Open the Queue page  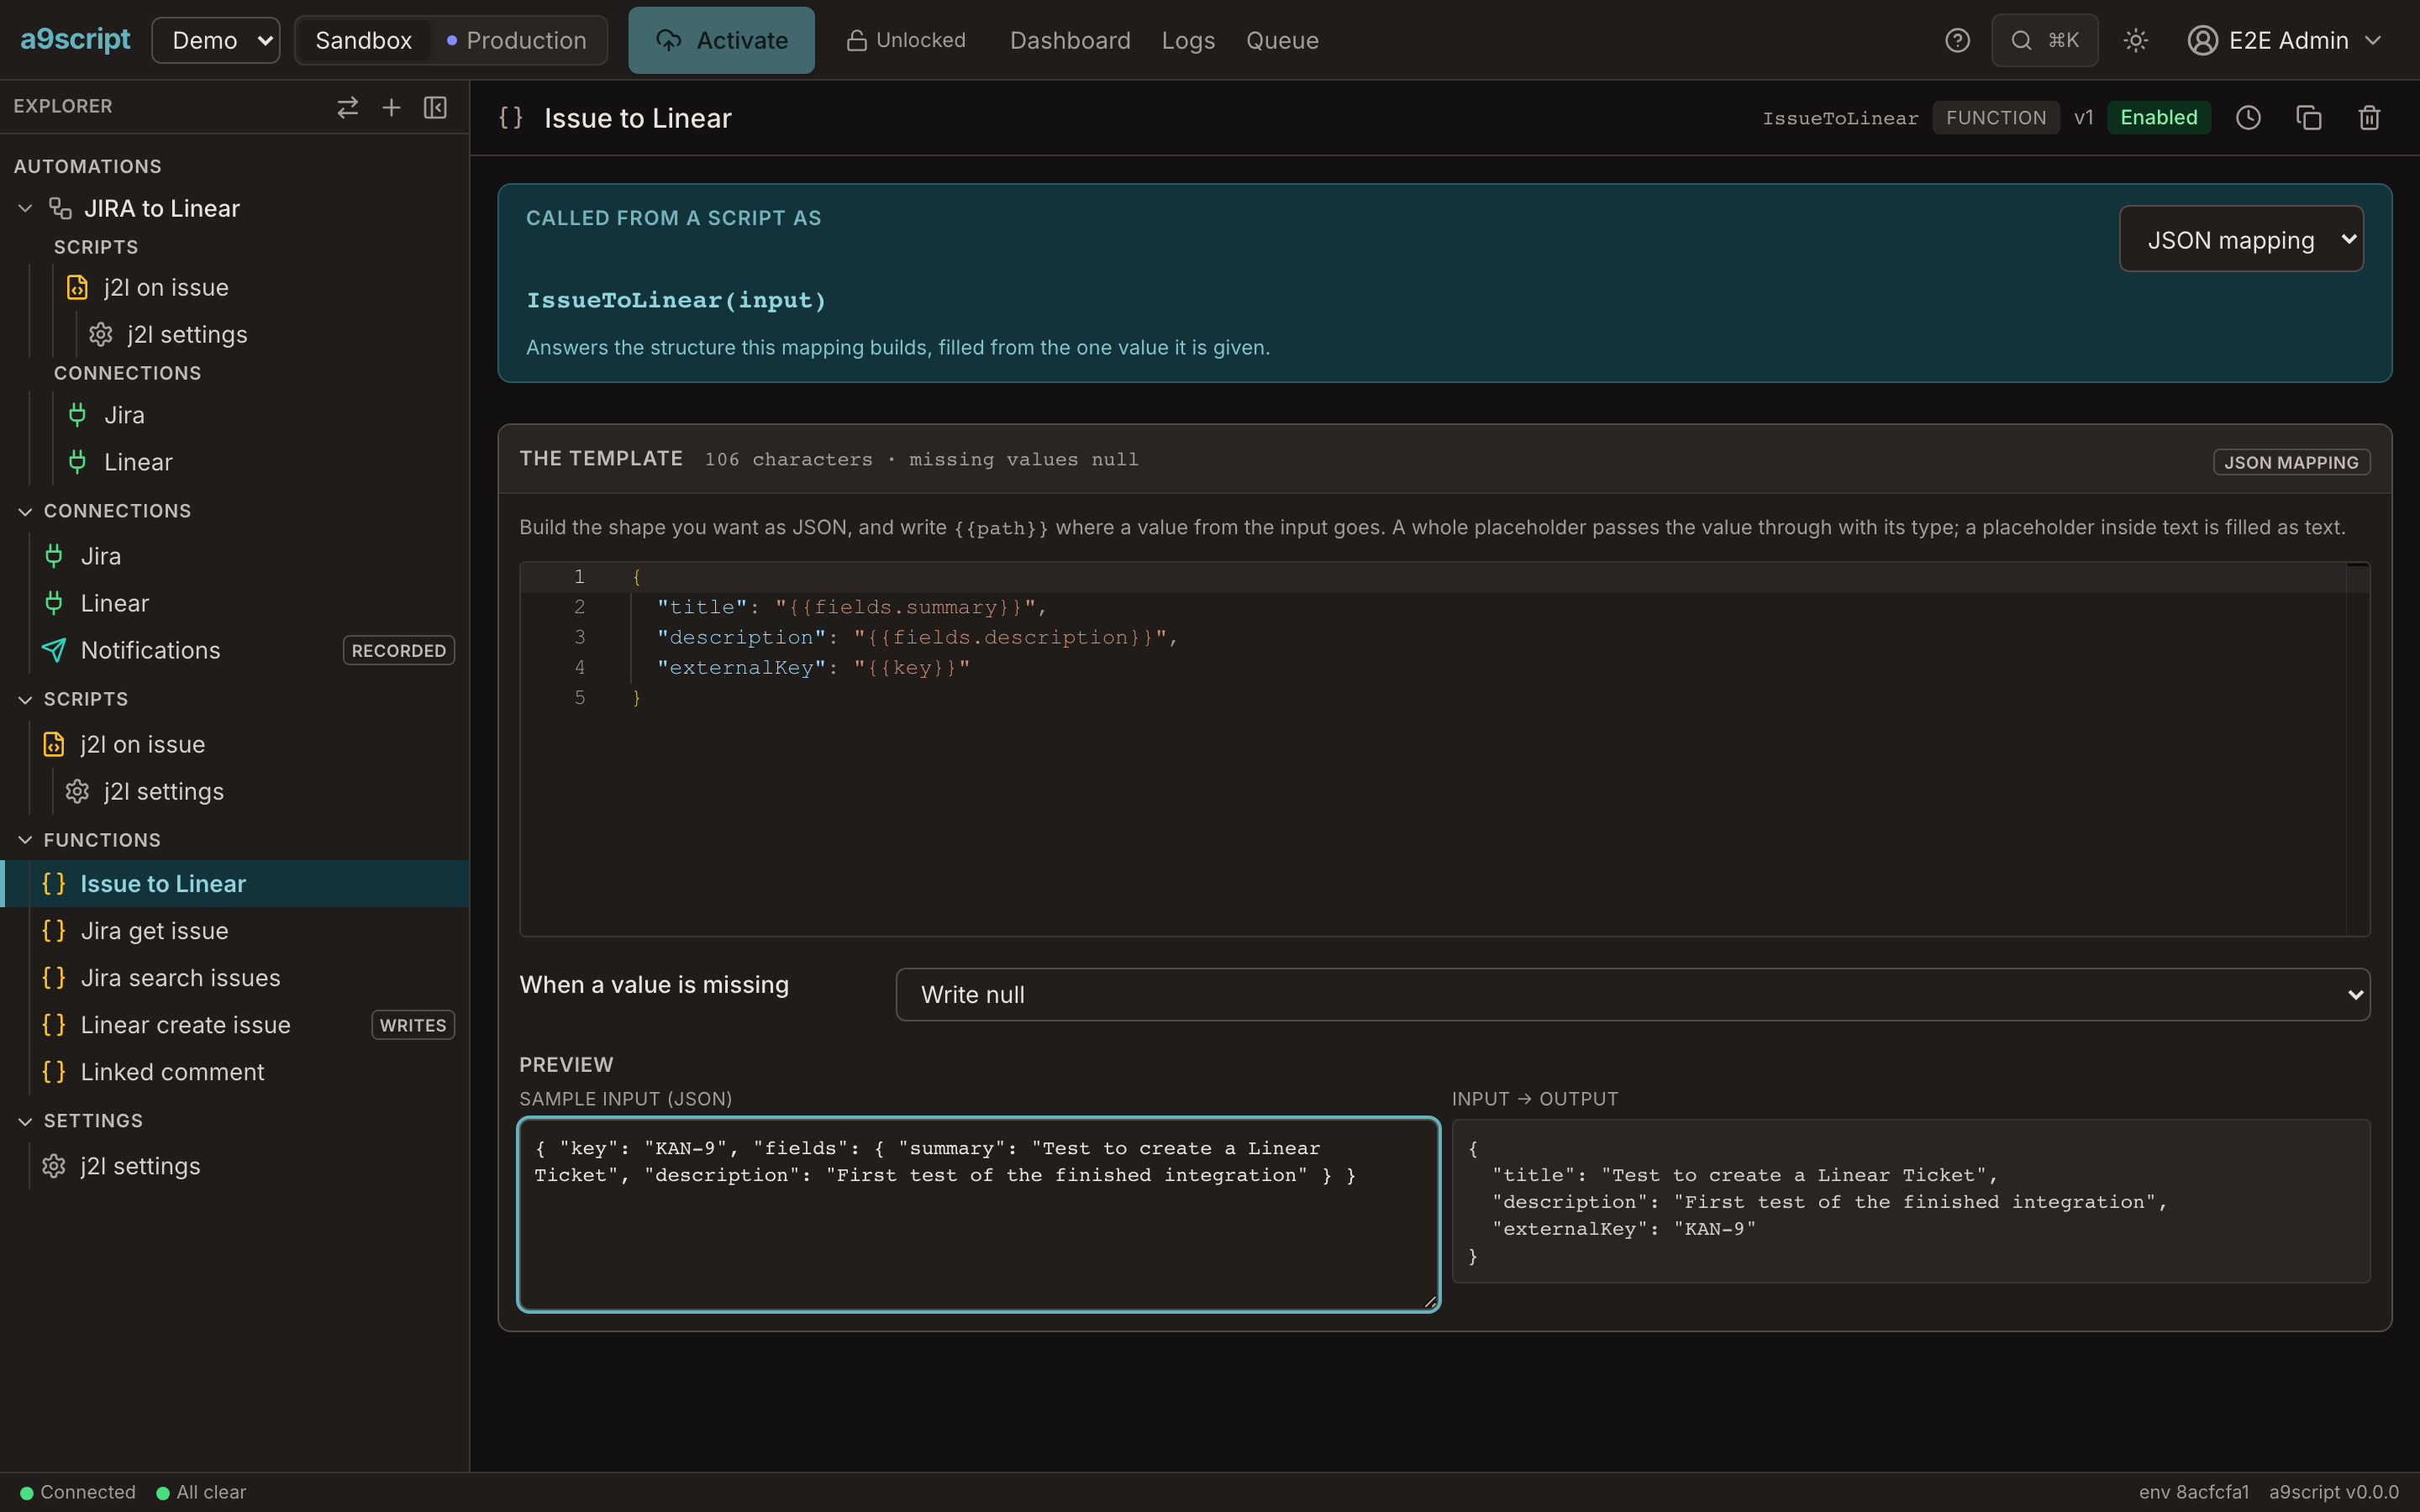(1282, 40)
